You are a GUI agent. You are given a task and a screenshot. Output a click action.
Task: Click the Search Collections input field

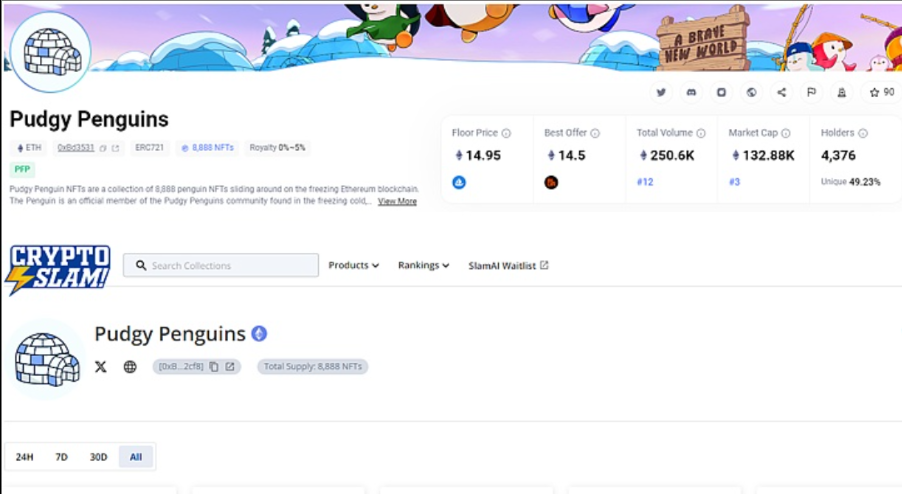(x=221, y=265)
